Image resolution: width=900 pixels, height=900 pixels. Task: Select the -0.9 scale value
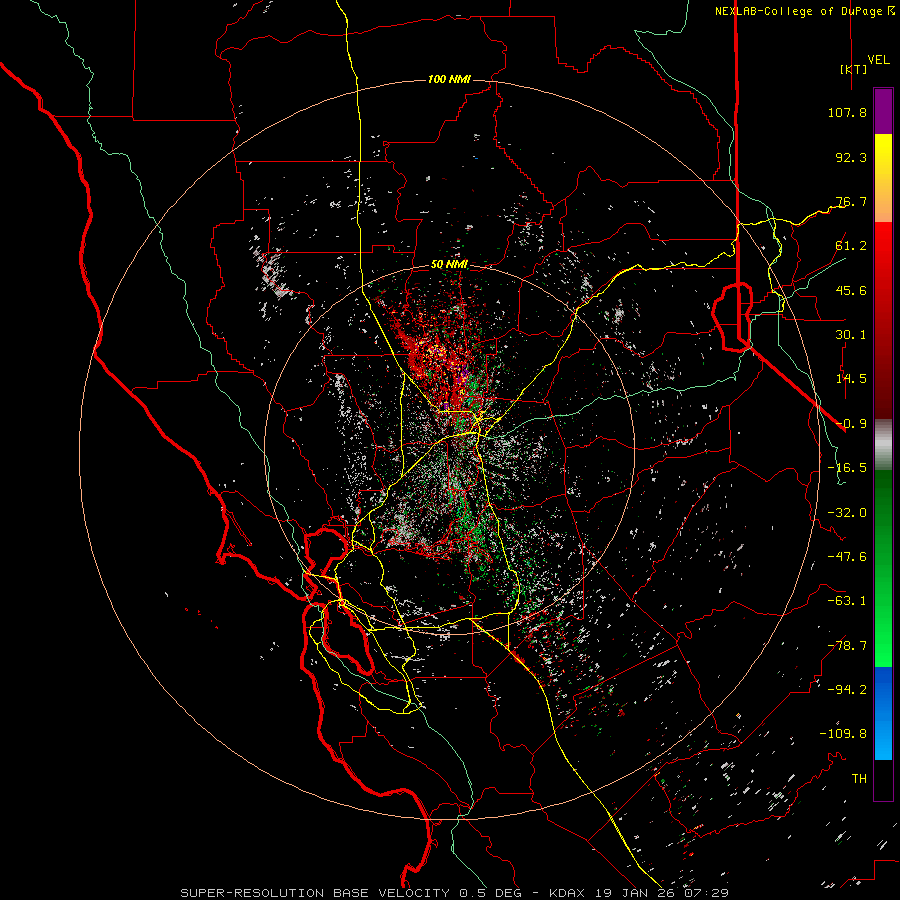(851, 424)
